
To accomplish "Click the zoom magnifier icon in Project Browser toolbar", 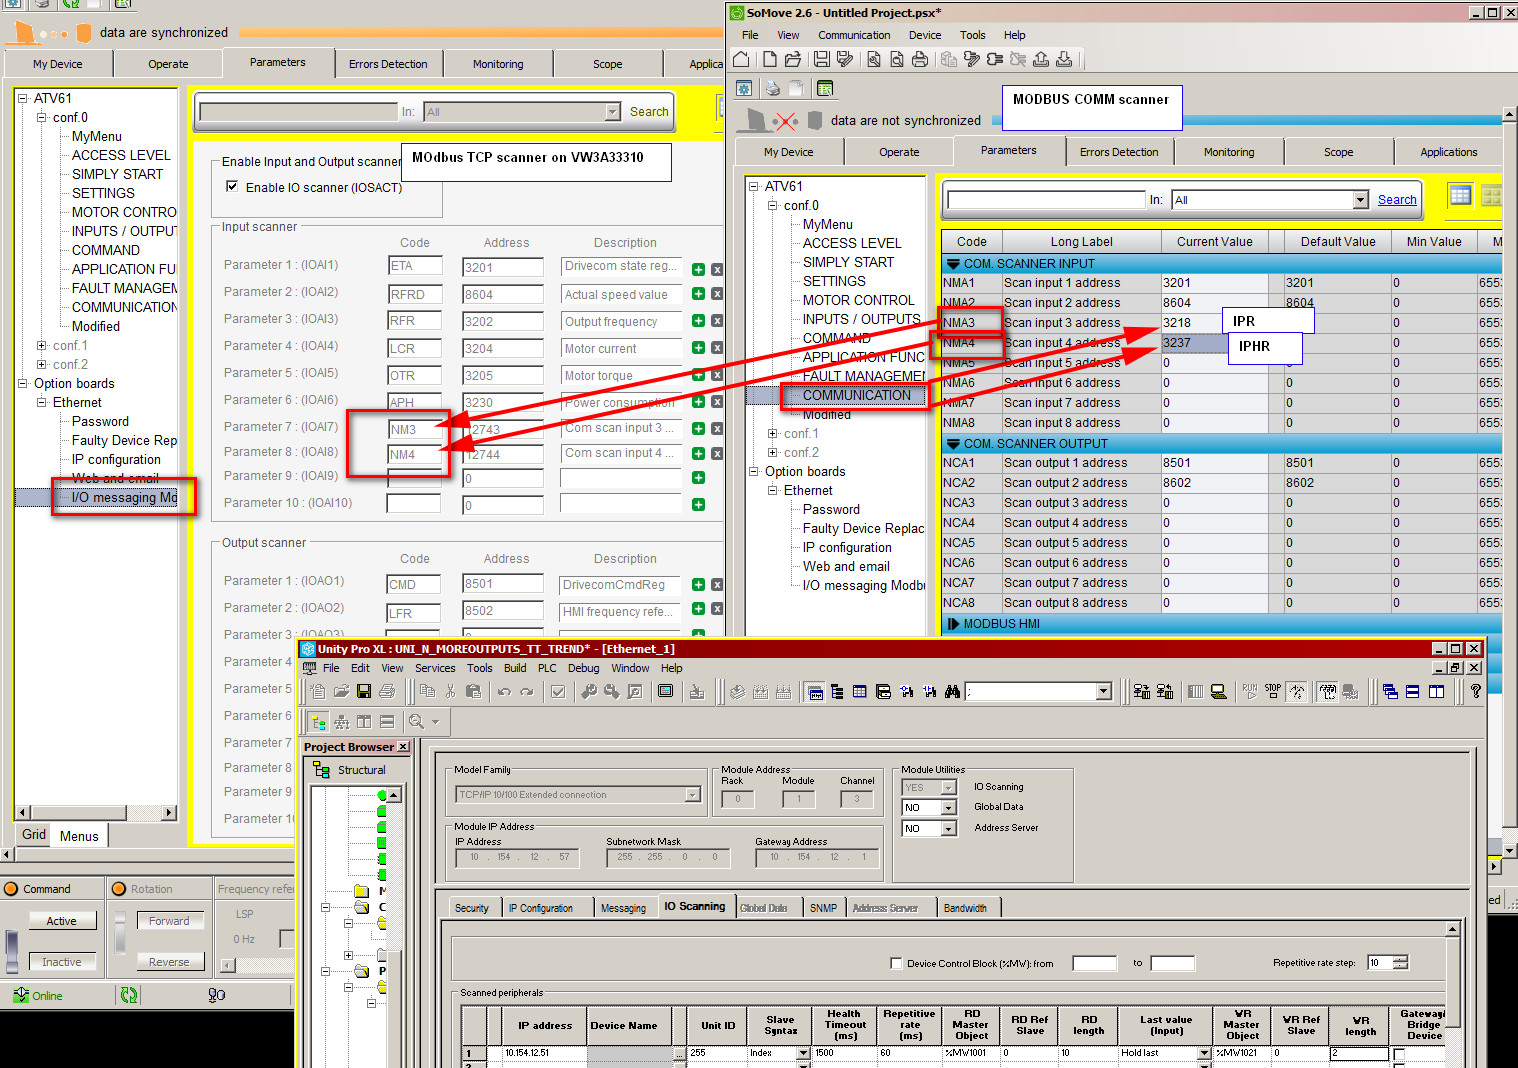I will coord(416,721).
